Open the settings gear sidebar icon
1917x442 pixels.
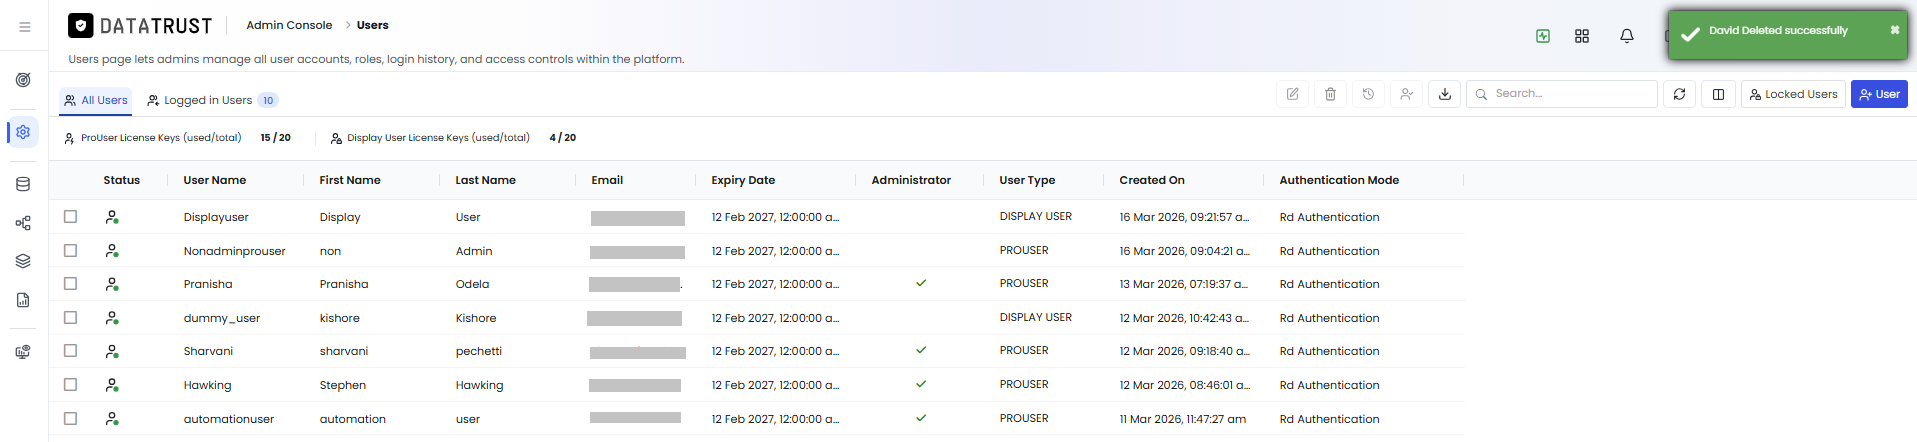23,132
